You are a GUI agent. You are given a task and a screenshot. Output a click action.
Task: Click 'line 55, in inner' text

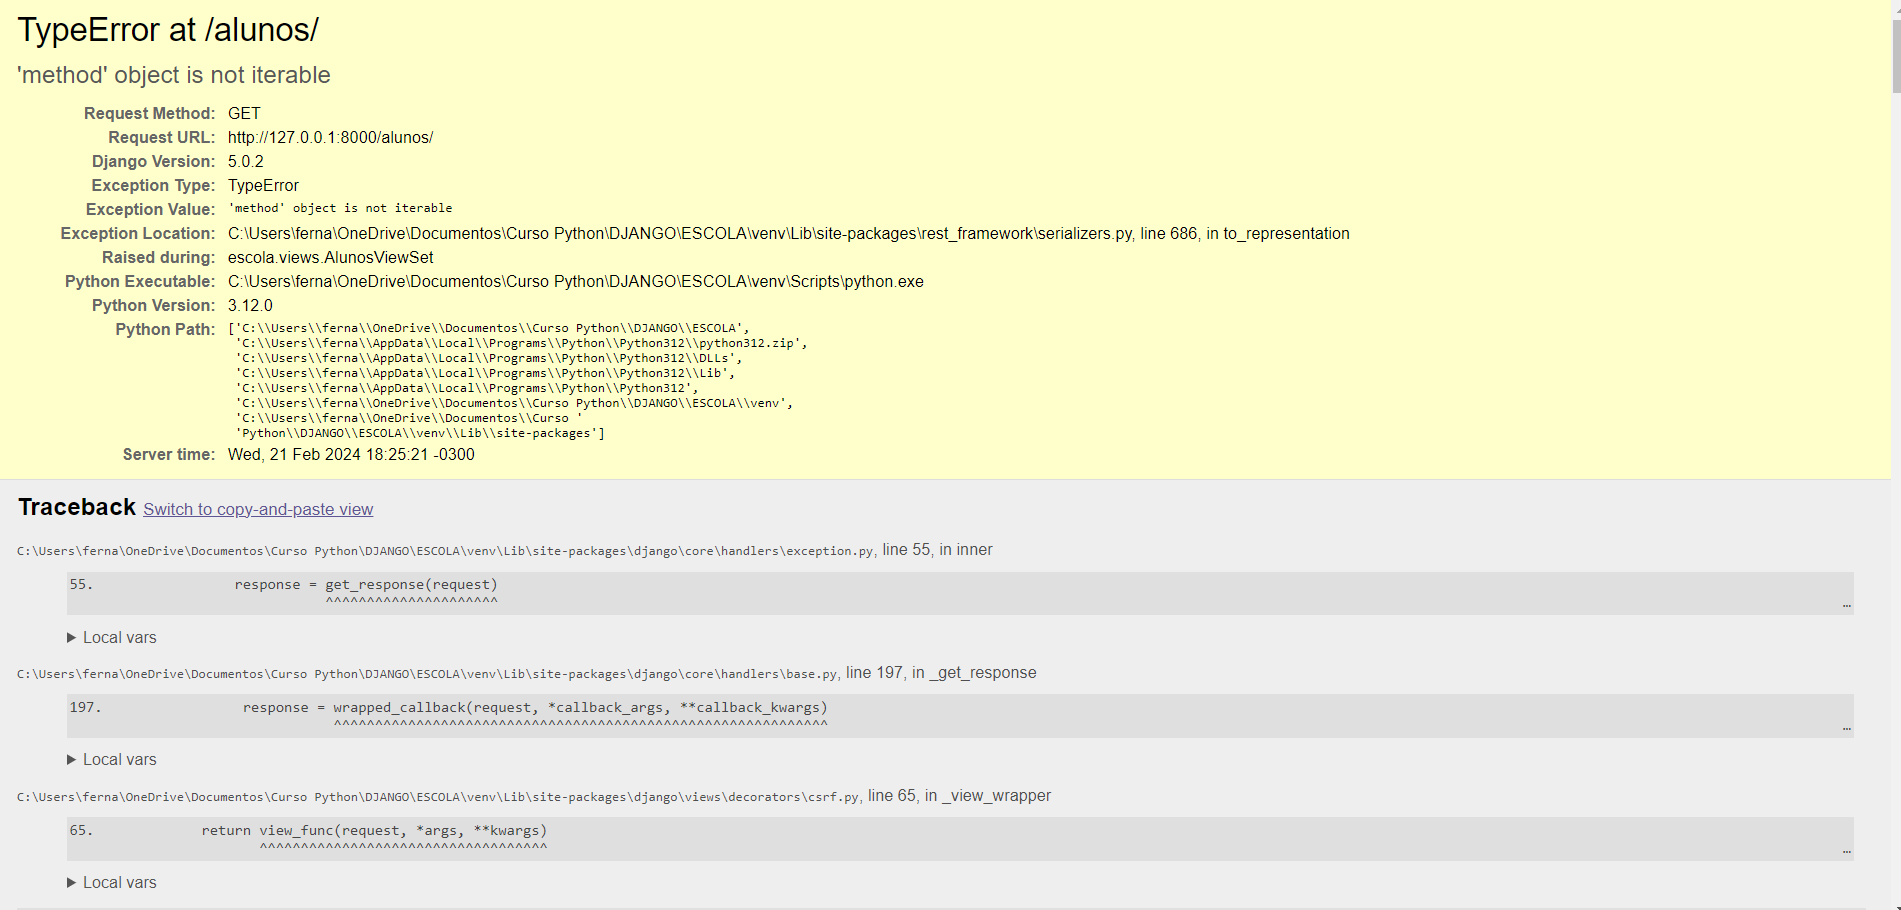(937, 550)
